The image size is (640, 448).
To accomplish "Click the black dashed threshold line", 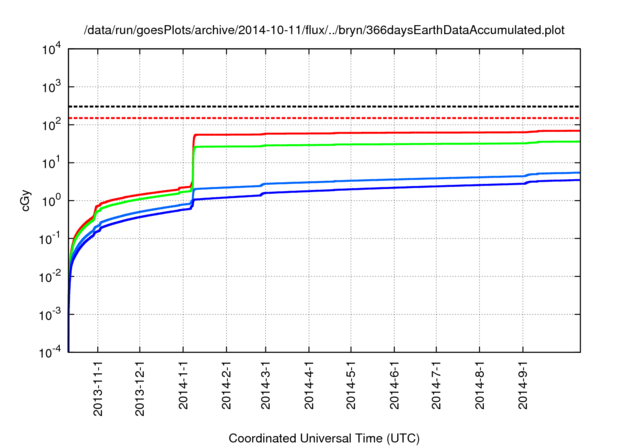I will [324, 106].
